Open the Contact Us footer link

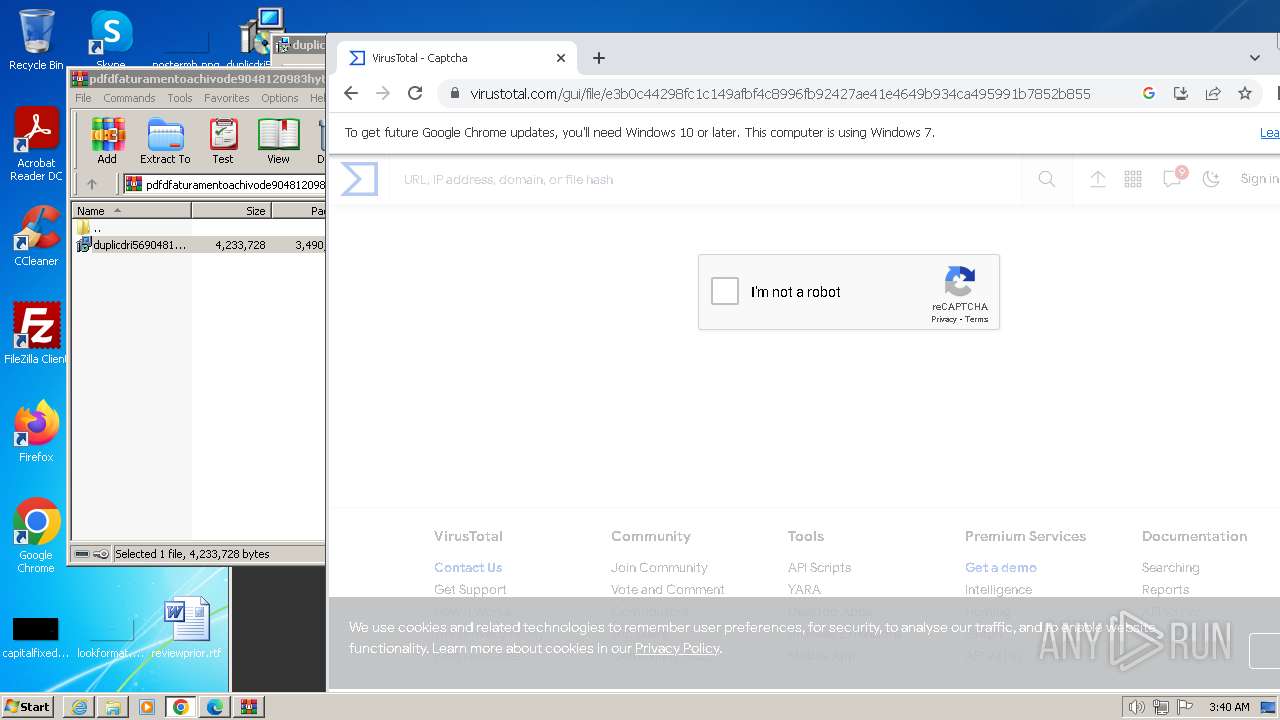(x=468, y=567)
